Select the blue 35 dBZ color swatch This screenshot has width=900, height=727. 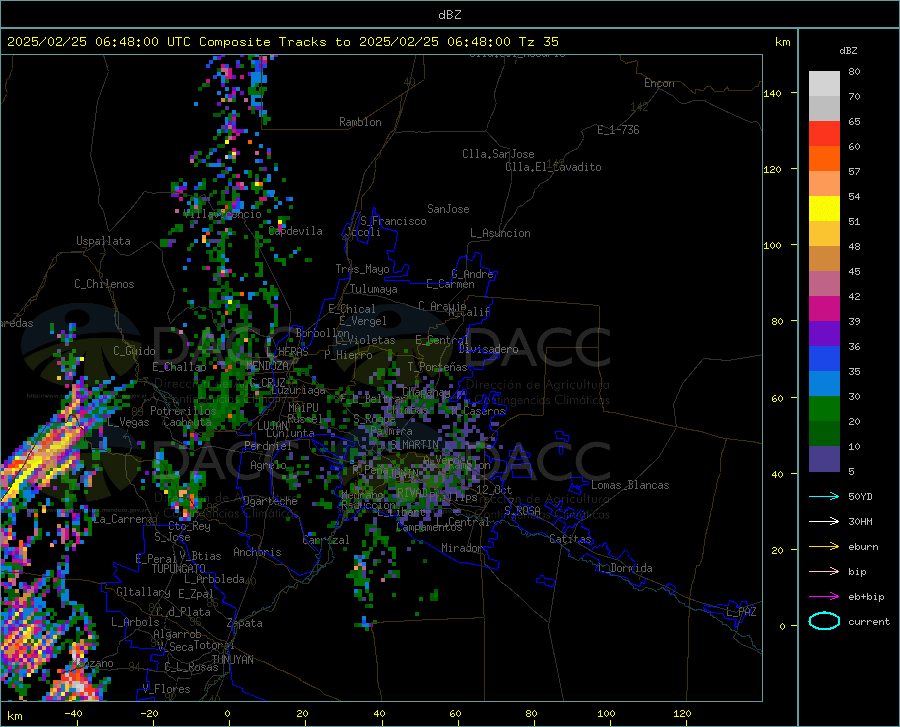[x=824, y=359]
